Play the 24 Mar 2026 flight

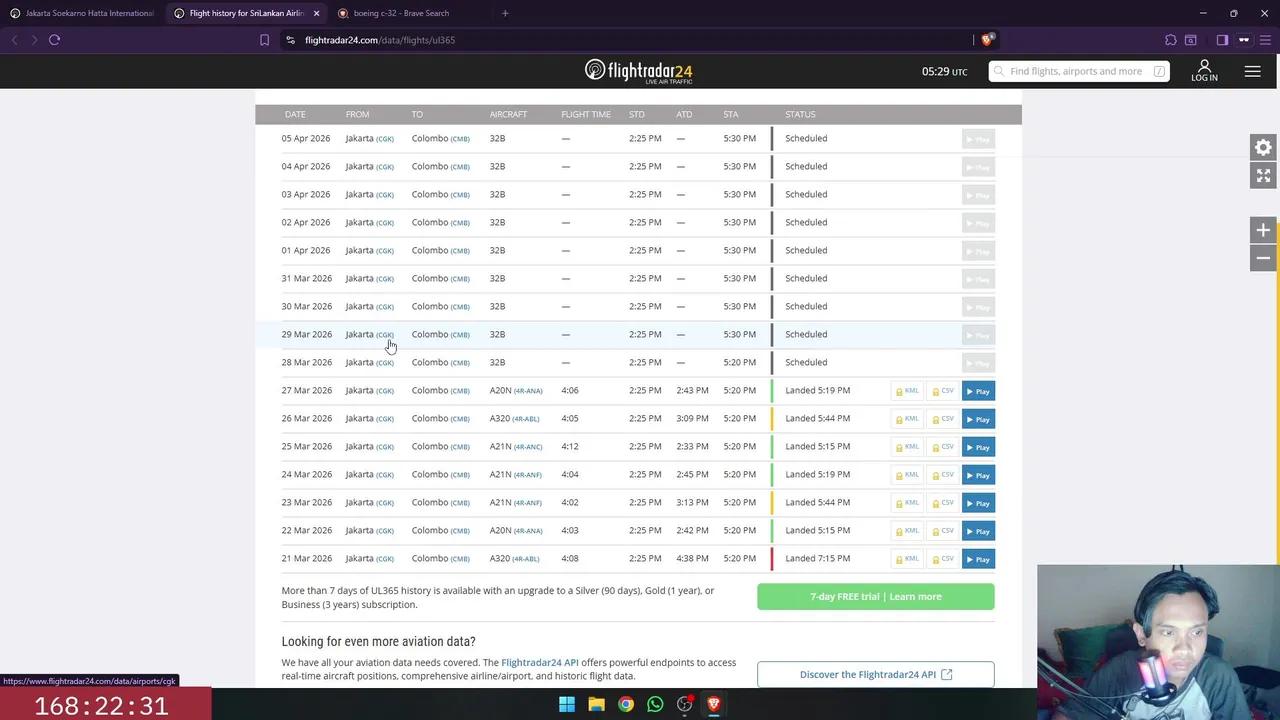[978, 475]
